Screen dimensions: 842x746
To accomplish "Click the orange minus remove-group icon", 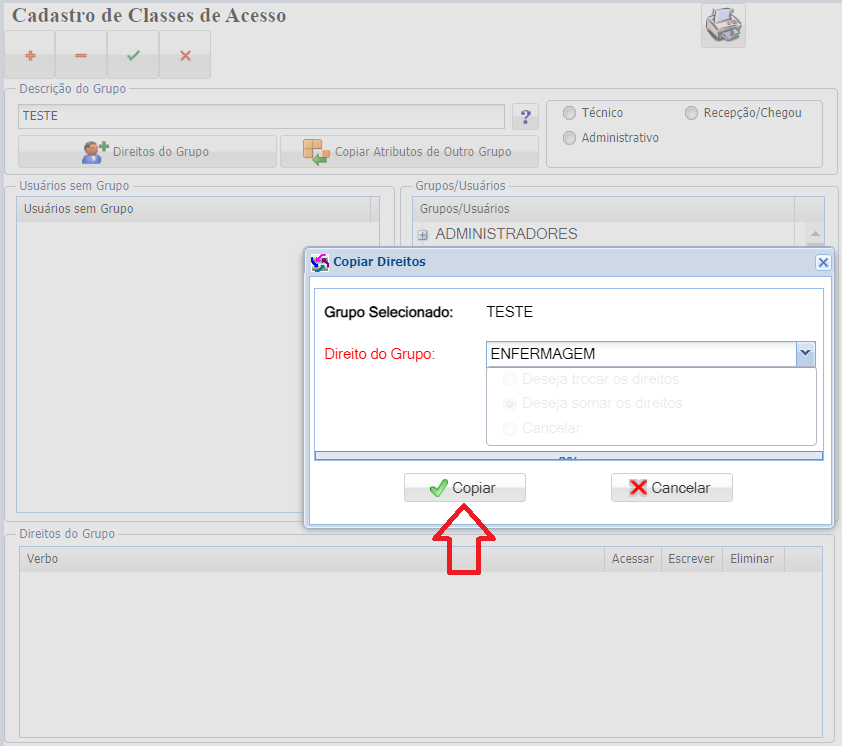I will pyautogui.click(x=81, y=55).
